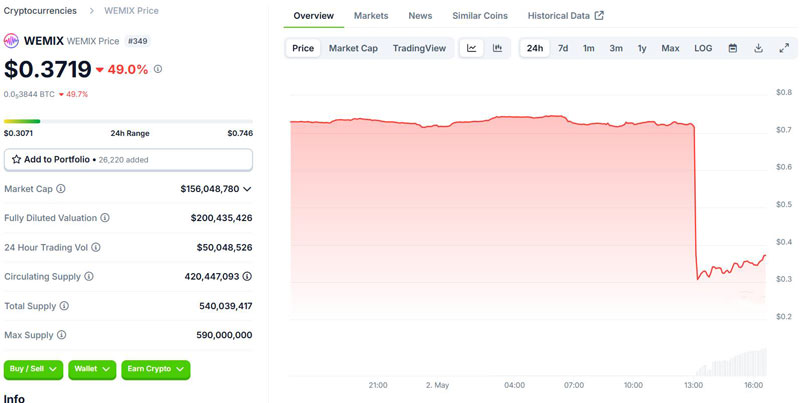Click the $0.3719 current price text
The width and height of the screenshot is (800, 403).
[x=47, y=69]
